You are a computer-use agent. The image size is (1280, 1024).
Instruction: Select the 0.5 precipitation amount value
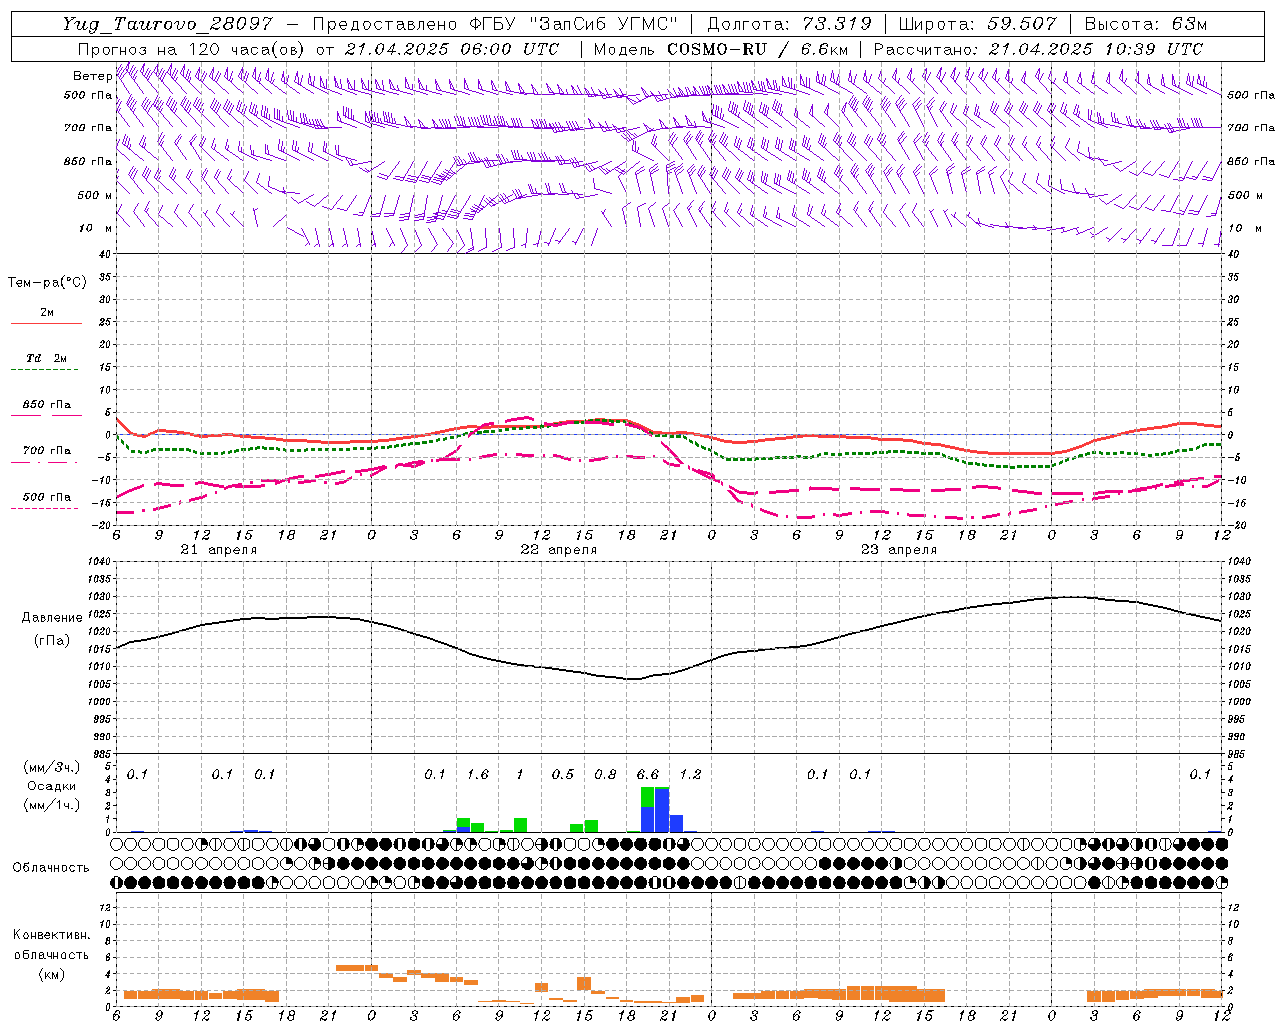point(563,774)
